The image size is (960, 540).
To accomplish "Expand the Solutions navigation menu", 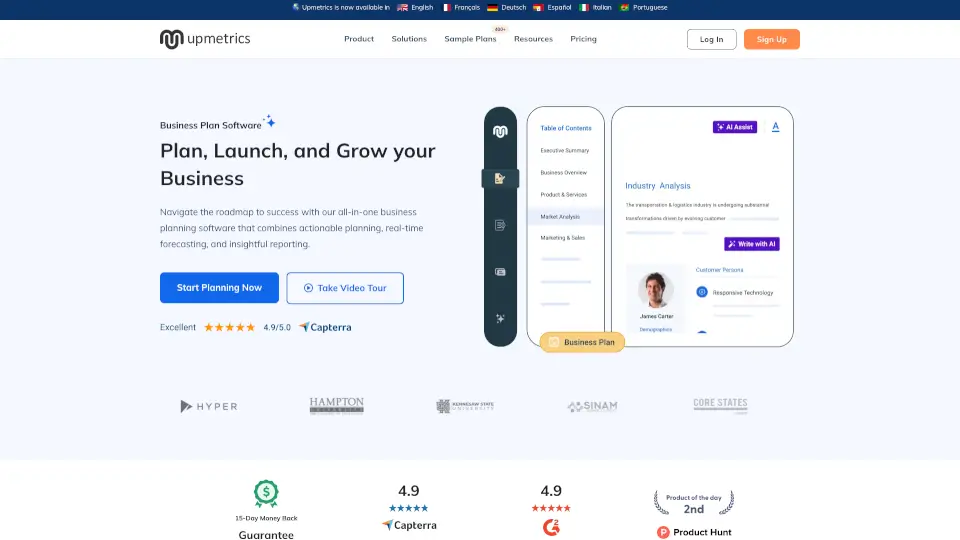I will pos(409,39).
